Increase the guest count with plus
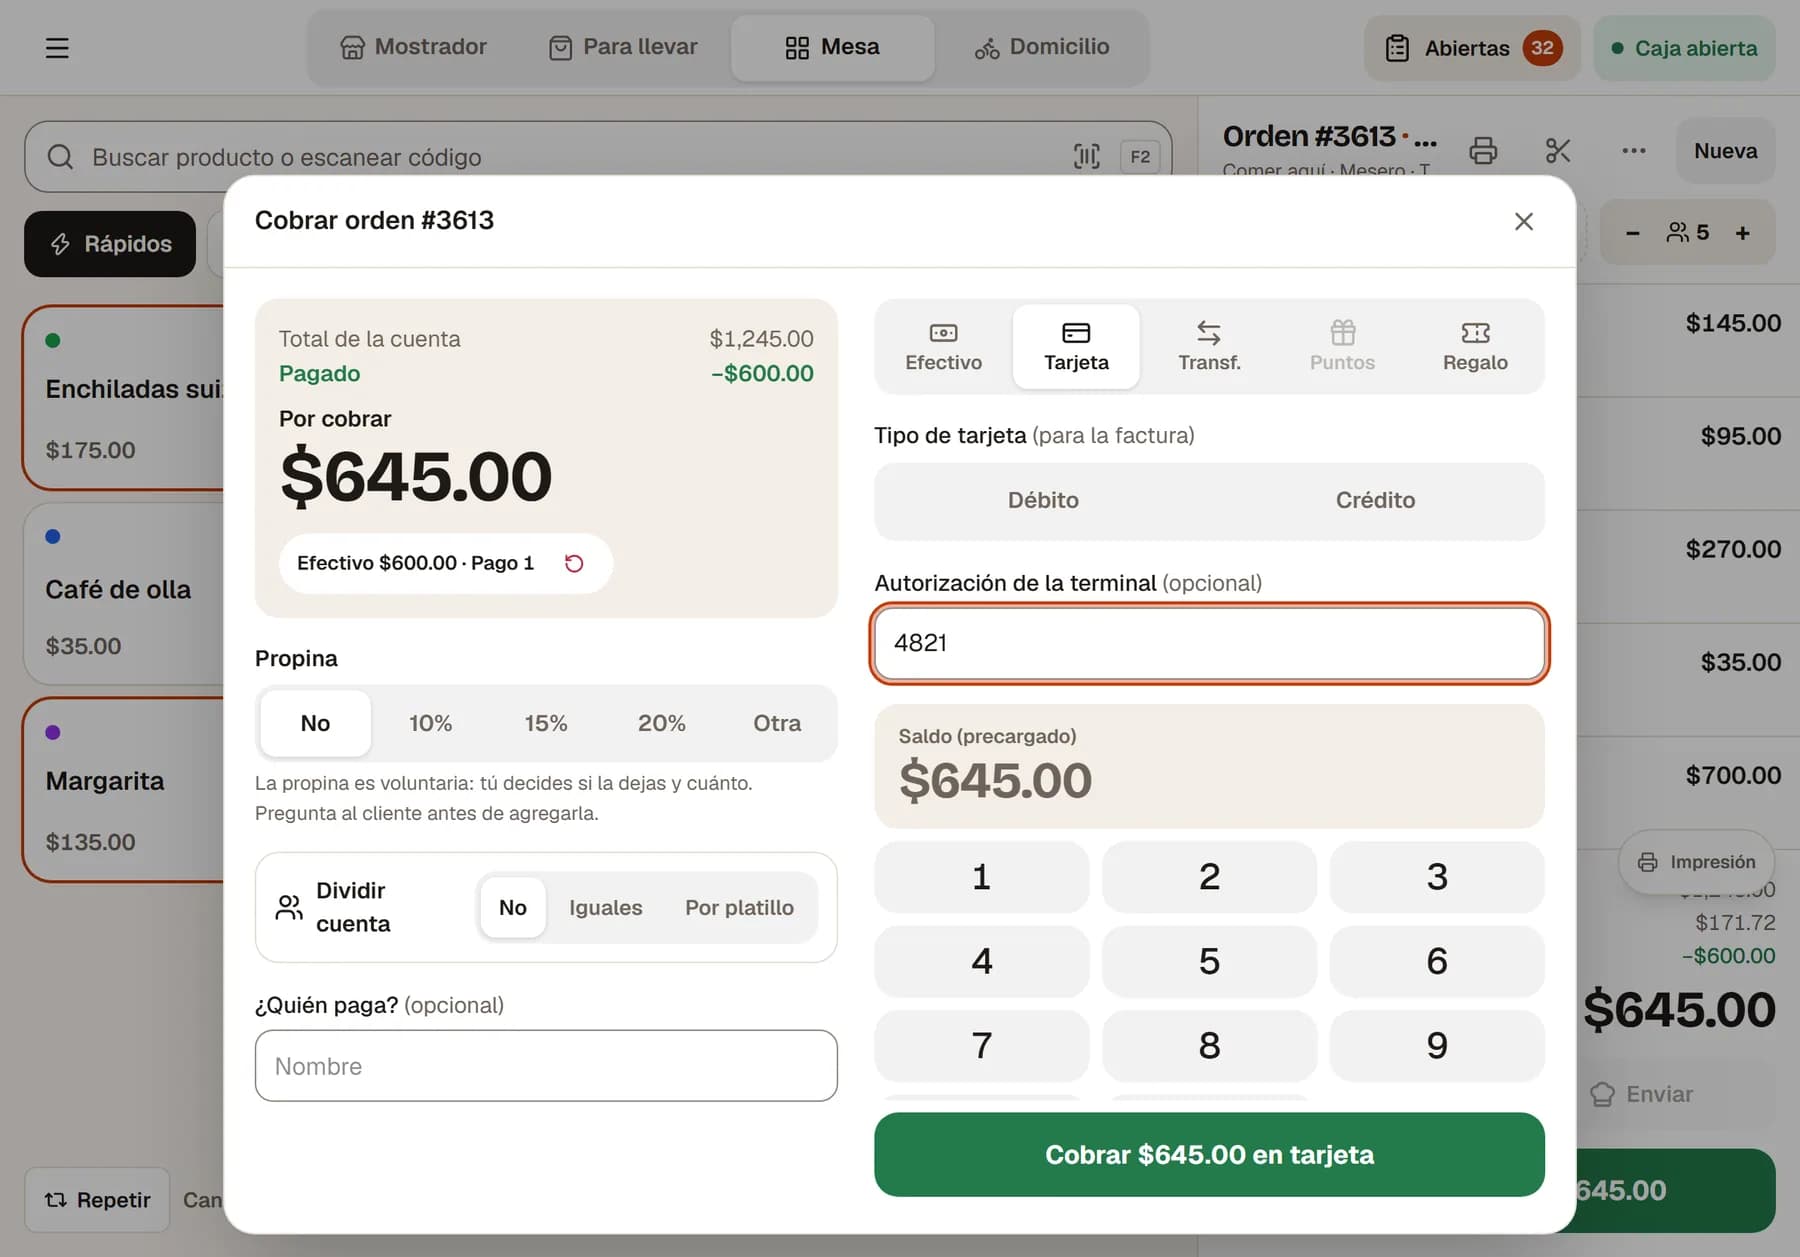Screen dimensions: 1800x1257 pos(1743,233)
